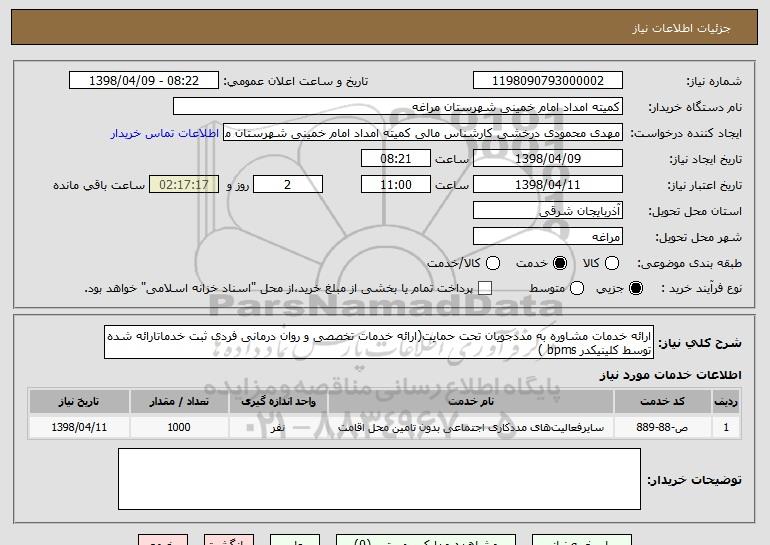This screenshot has height=545, width=770.
Task: Enable the treasury bonds payment checkbox
Action: pyautogui.click(x=486, y=289)
